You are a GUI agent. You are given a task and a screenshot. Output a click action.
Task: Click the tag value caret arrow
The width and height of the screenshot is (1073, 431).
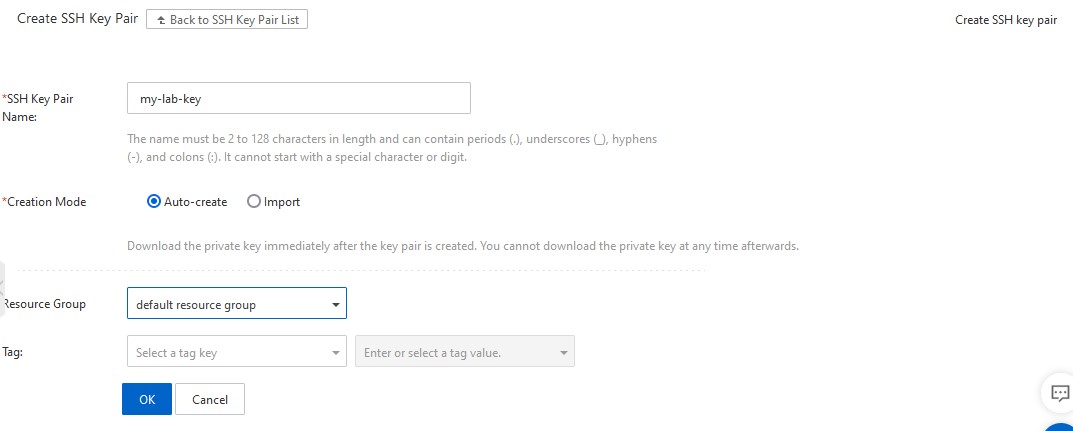(564, 353)
